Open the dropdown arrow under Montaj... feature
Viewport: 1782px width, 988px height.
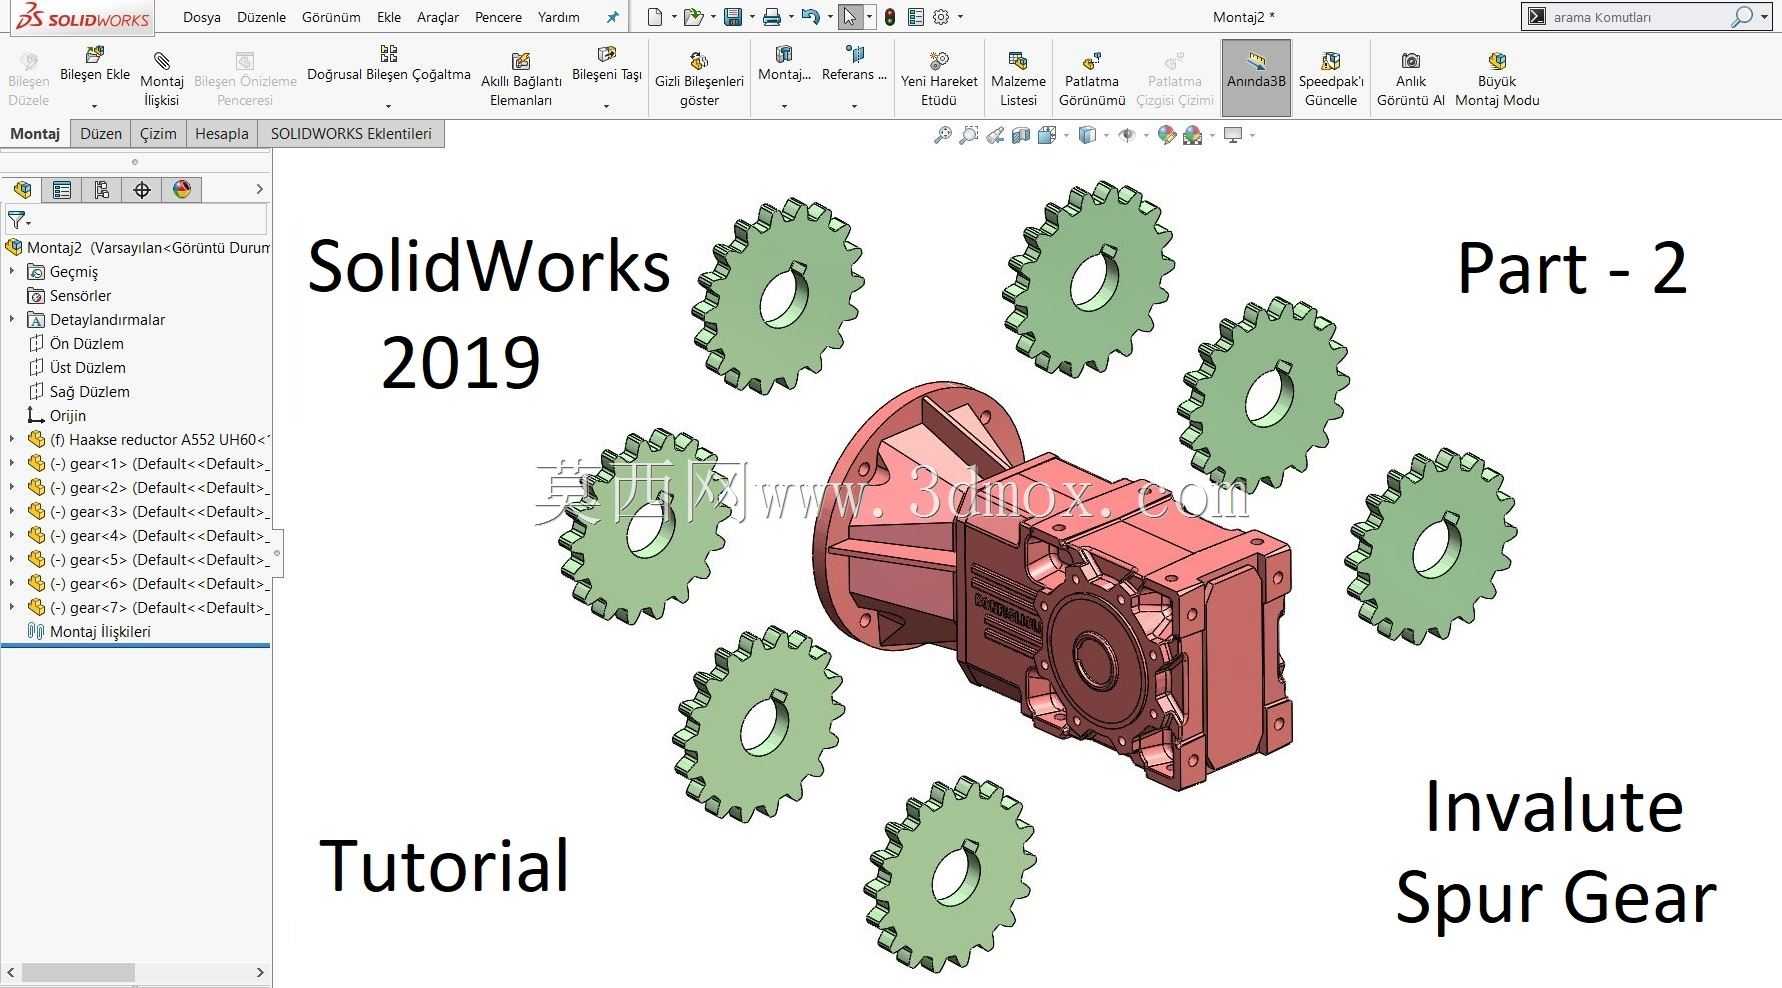tap(784, 105)
